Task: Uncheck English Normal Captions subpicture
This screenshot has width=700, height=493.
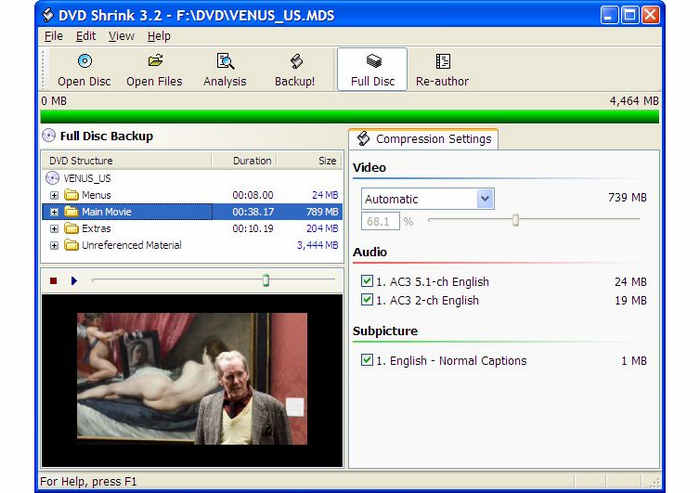Action: (367, 359)
